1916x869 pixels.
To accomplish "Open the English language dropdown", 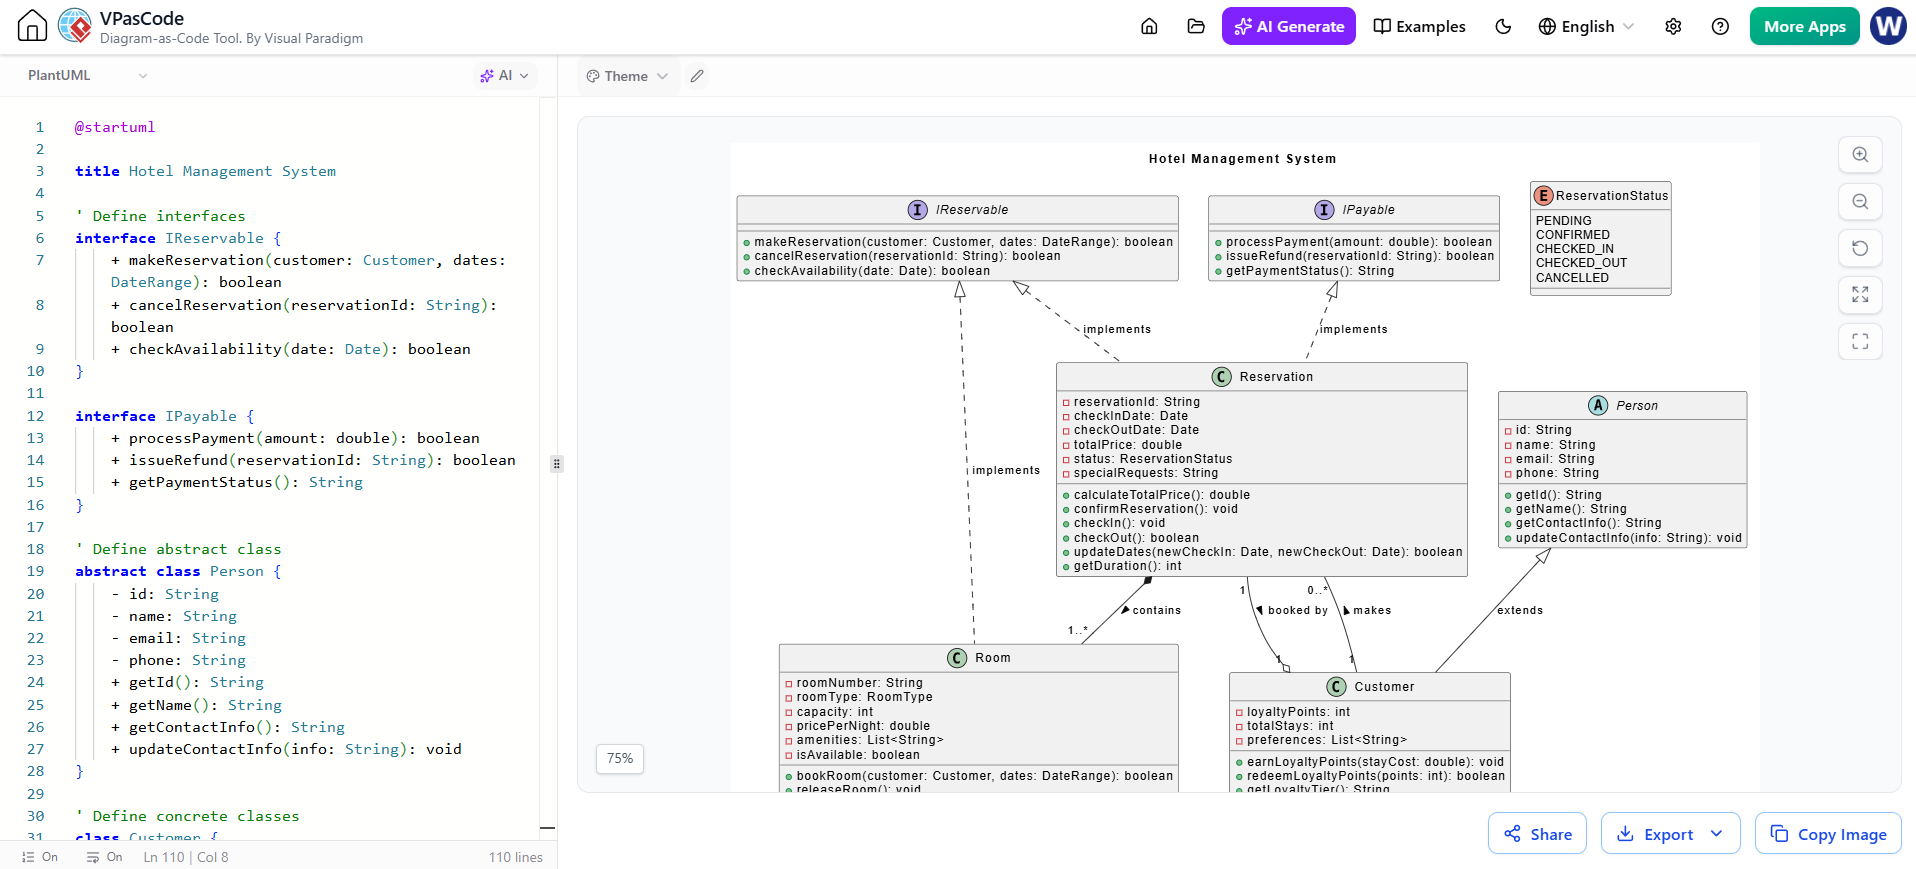I will [x=1586, y=26].
